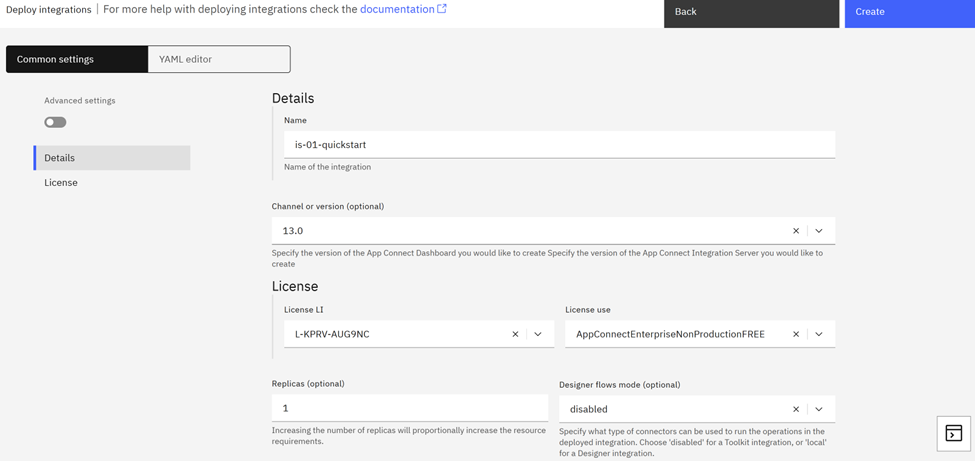The height and width of the screenshot is (461, 975).
Task: Expand the License use dropdown
Action: (x=819, y=334)
